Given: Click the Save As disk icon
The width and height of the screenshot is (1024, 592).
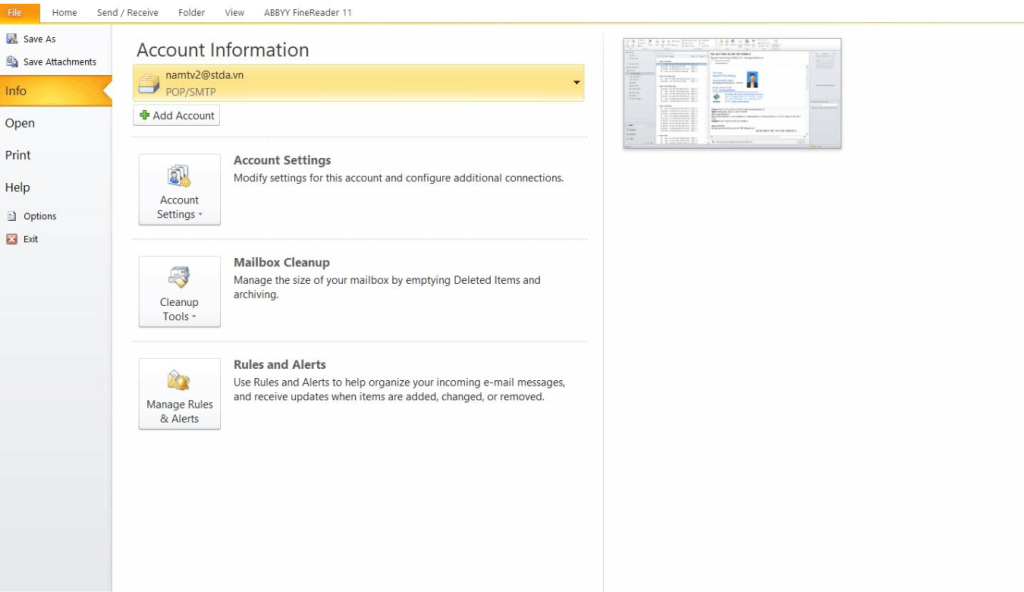Looking at the screenshot, I should click(x=12, y=39).
